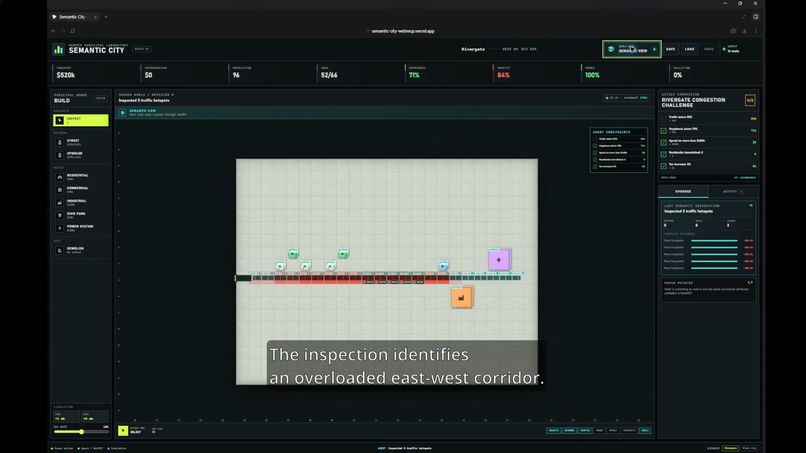The height and width of the screenshot is (453, 806).
Task: Click the small button beside Build heading
Action: point(101,98)
